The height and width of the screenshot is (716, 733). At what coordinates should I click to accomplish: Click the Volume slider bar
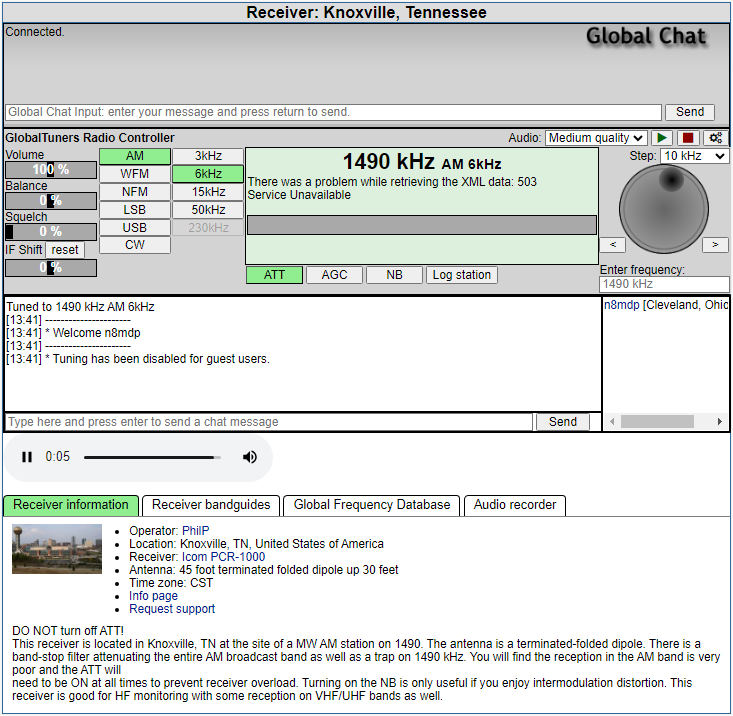click(51, 169)
